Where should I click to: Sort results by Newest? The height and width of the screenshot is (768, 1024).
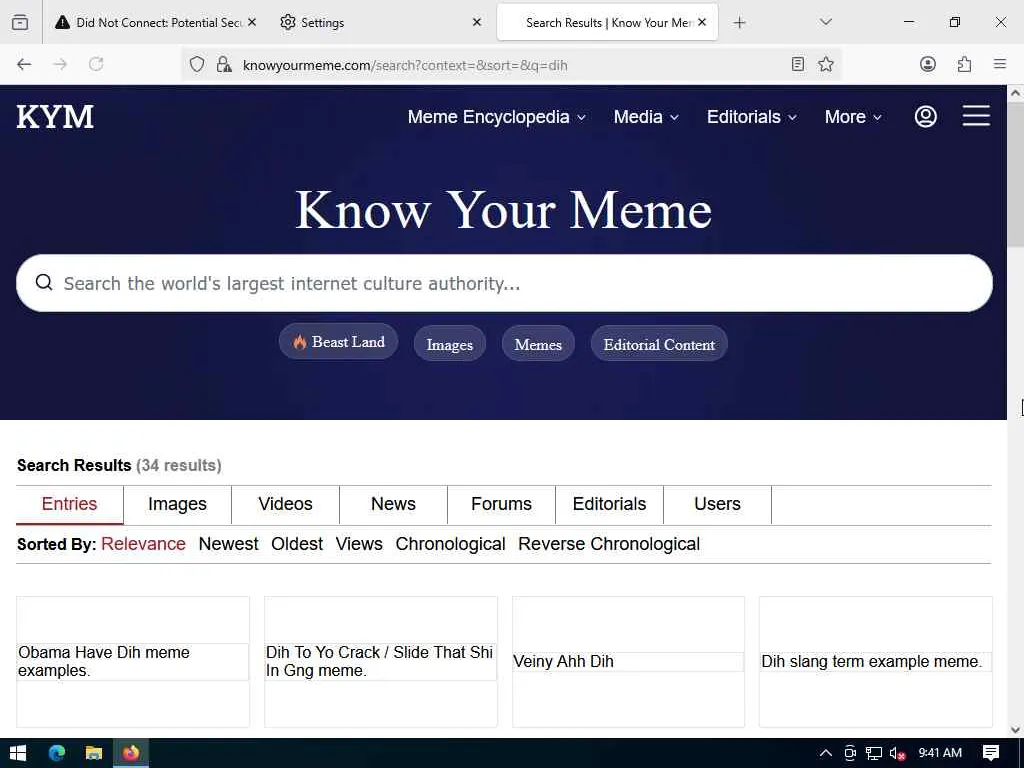point(229,544)
